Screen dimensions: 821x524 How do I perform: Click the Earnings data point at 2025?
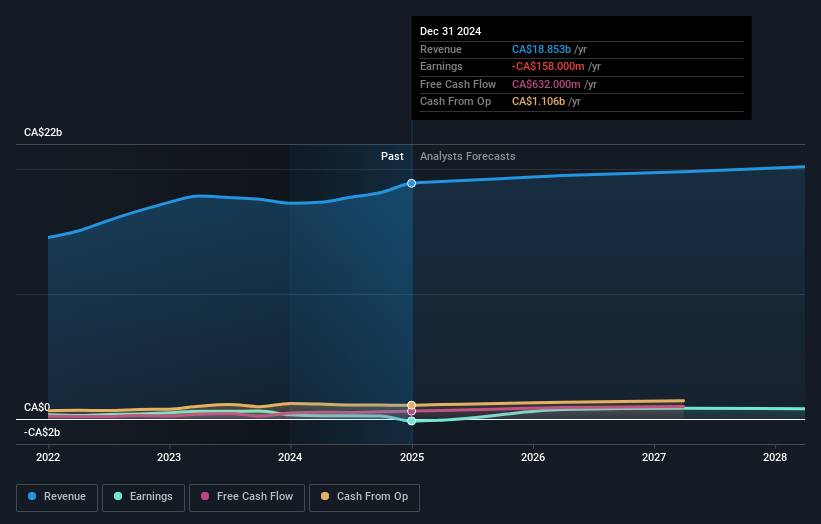pos(412,421)
